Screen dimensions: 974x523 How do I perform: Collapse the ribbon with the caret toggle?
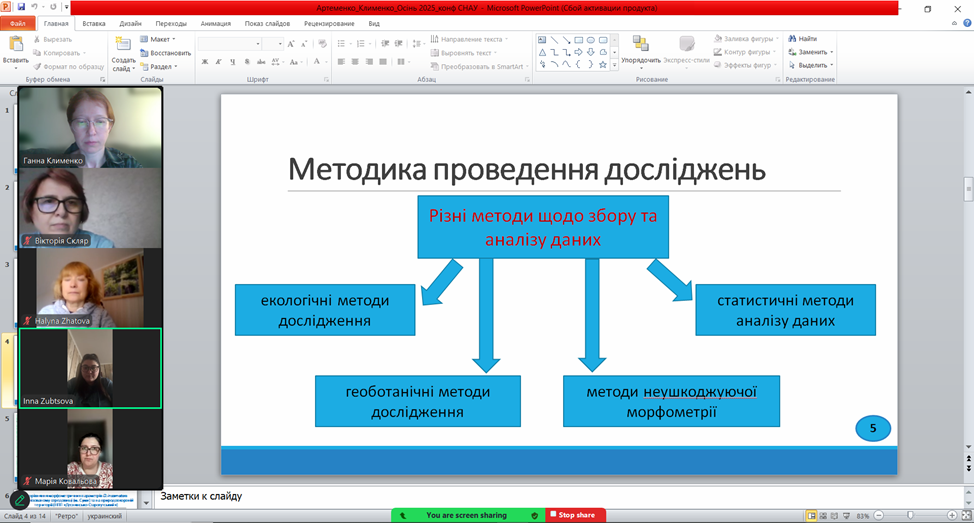pyautogui.click(x=955, y=22)
